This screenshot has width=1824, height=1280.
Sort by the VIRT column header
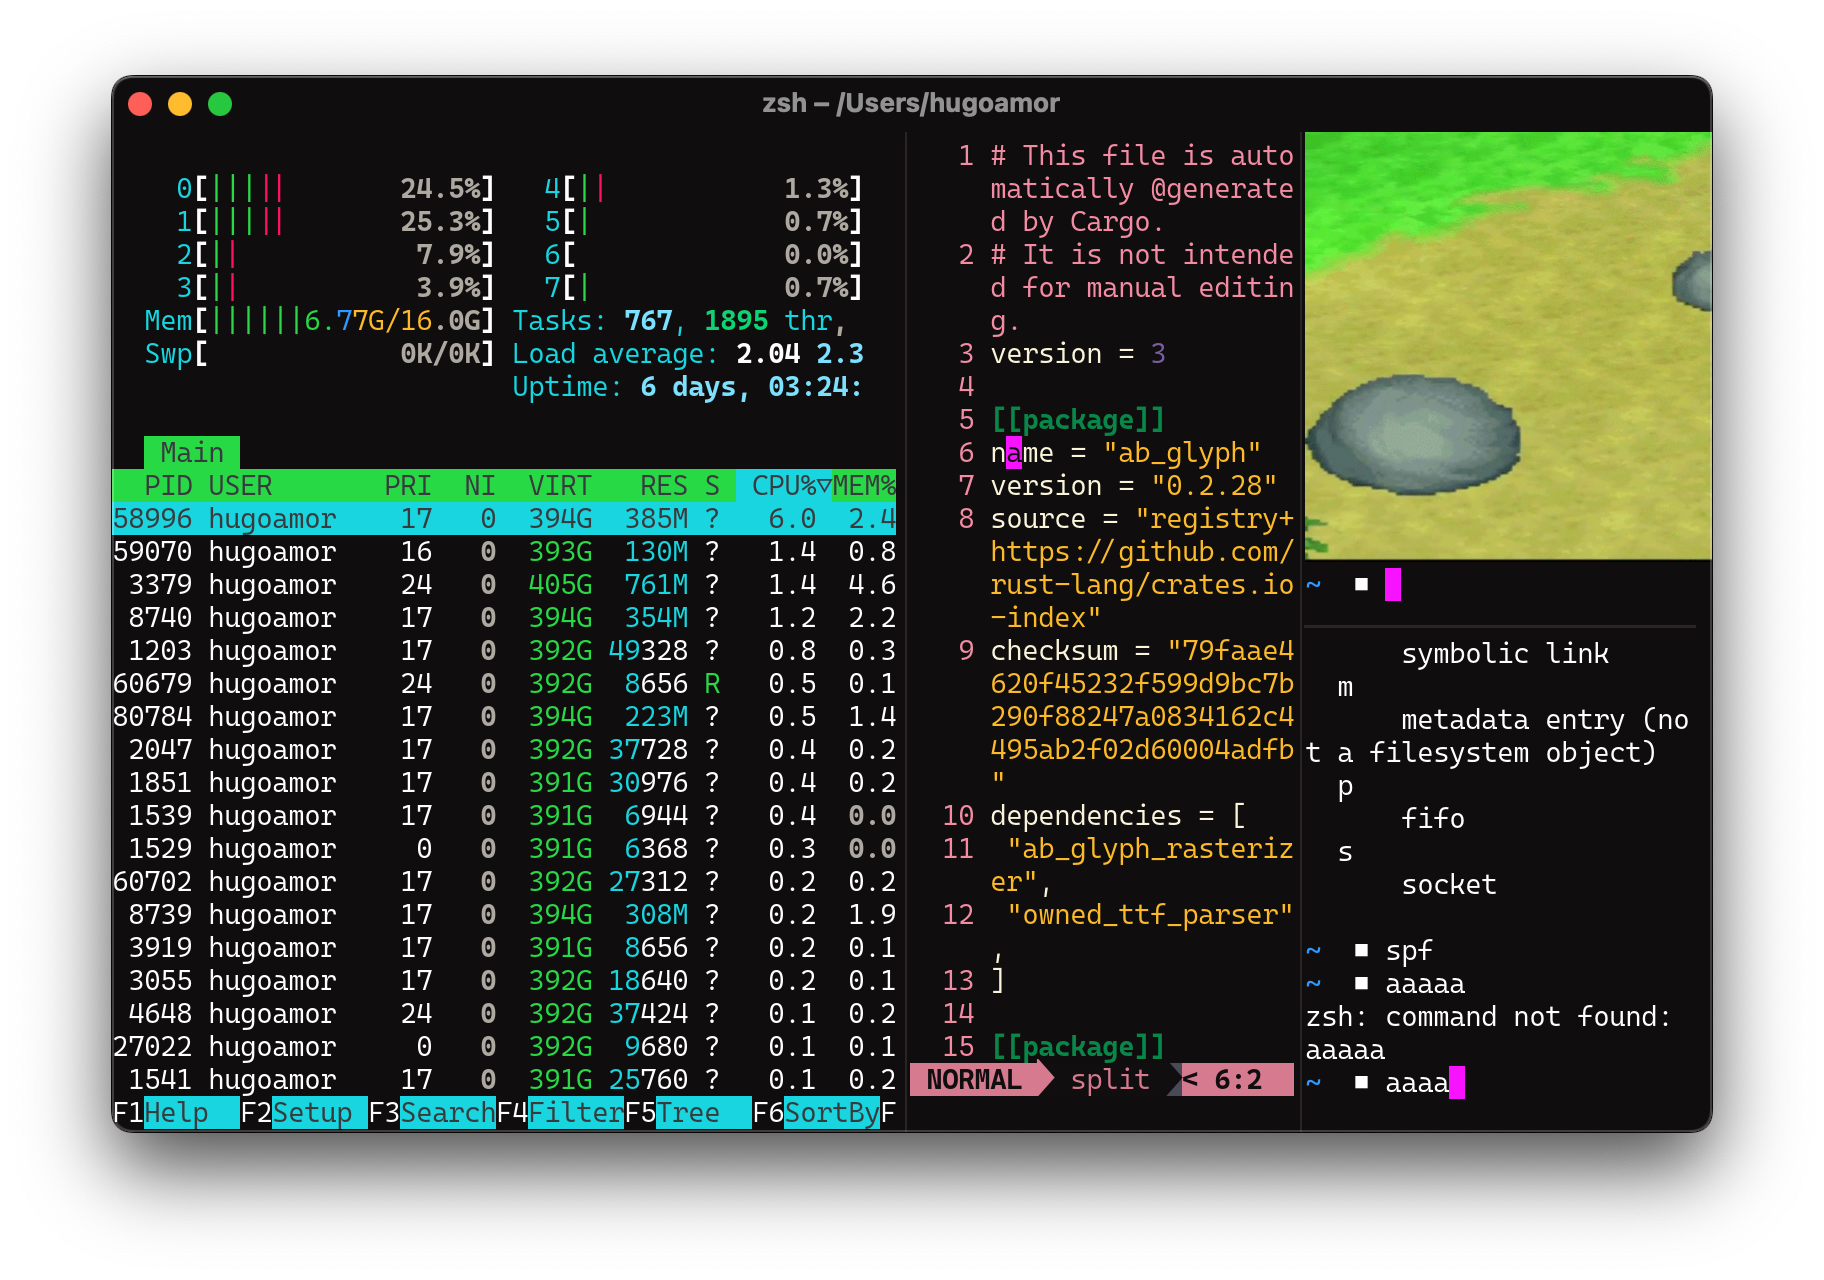click(560, 485)
